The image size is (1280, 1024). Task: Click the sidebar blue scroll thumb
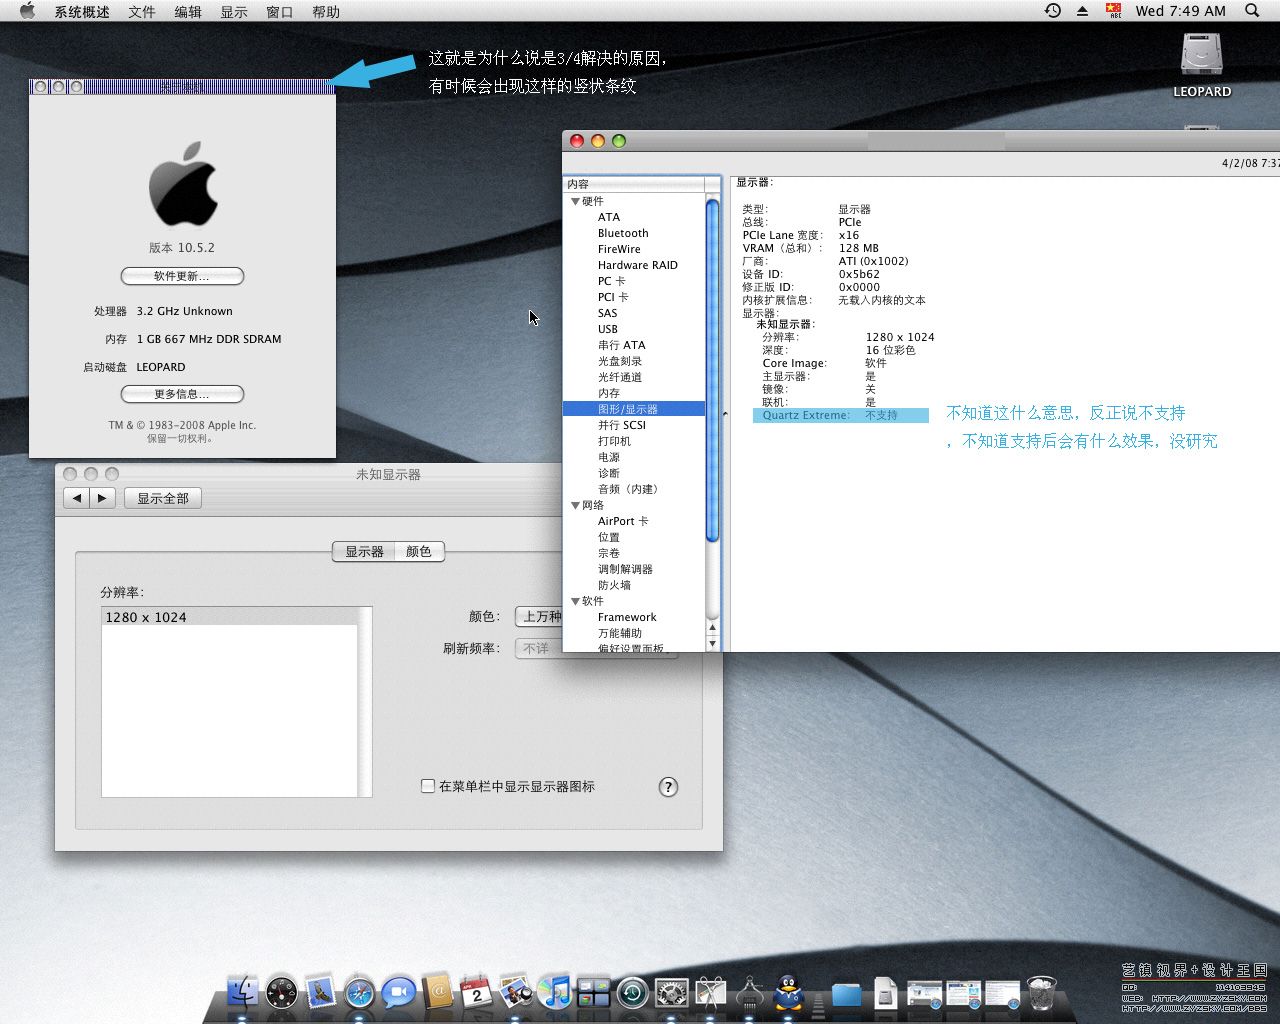coord(712,371)
